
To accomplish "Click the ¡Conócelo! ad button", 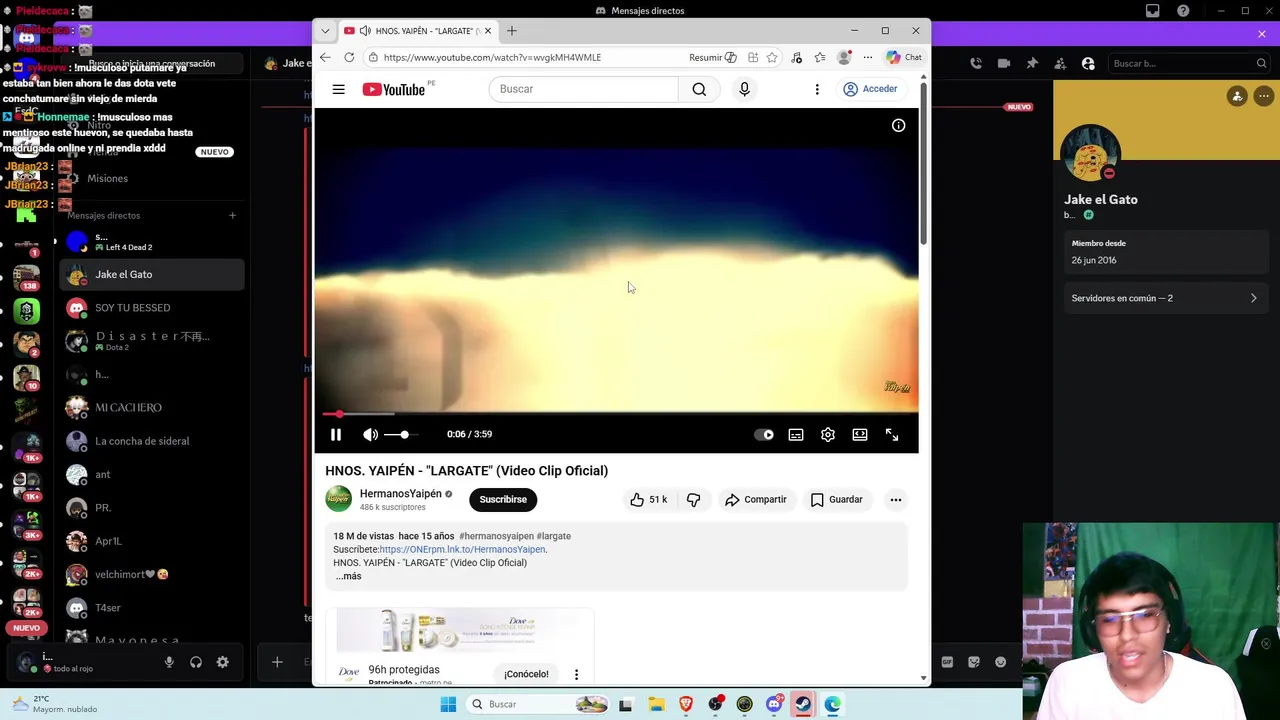I will [x=526, y=674].
